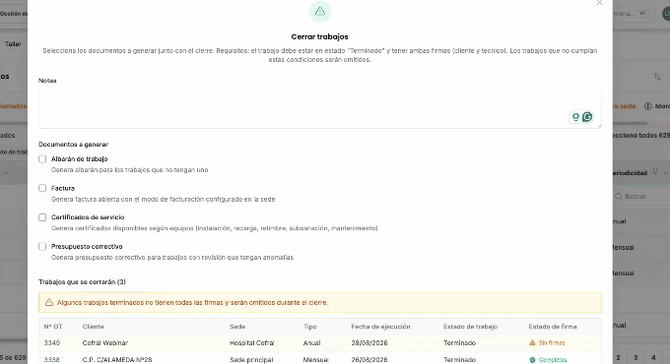Click the magnifier icon in Buscar field
This screenshot has width=670, height=364.
618,197
